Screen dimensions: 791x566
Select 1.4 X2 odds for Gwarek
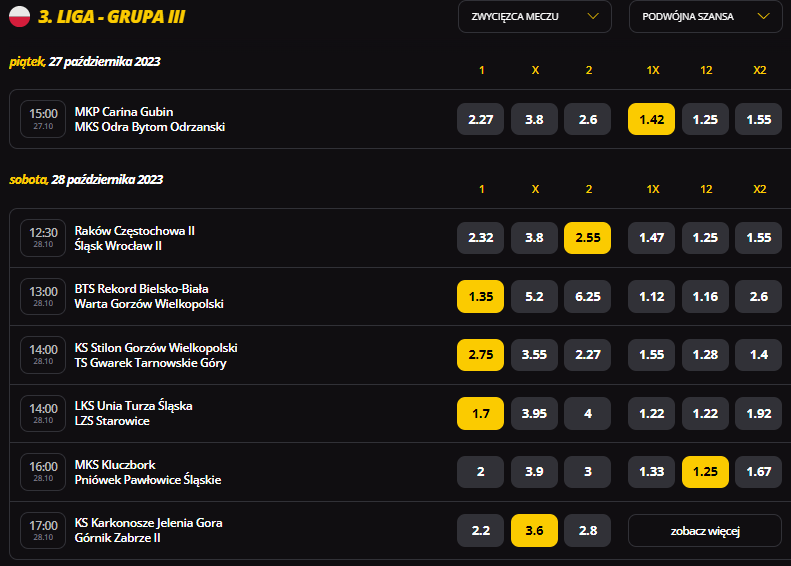coord(758,355)
